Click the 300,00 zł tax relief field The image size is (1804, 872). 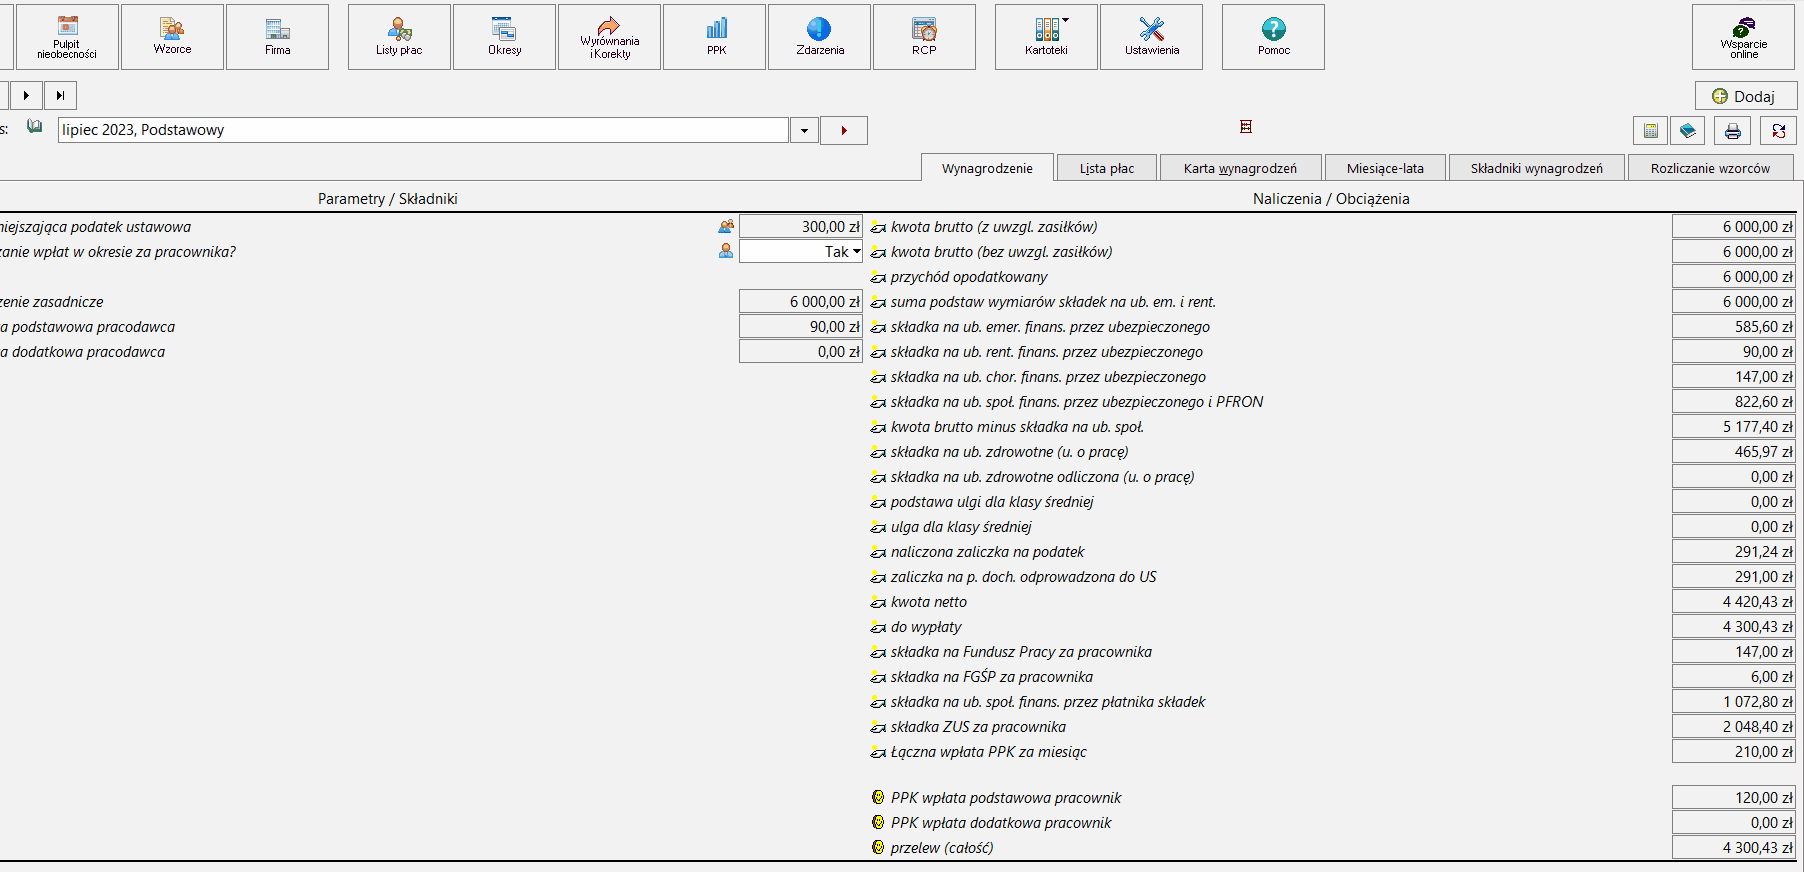point(800,227)
